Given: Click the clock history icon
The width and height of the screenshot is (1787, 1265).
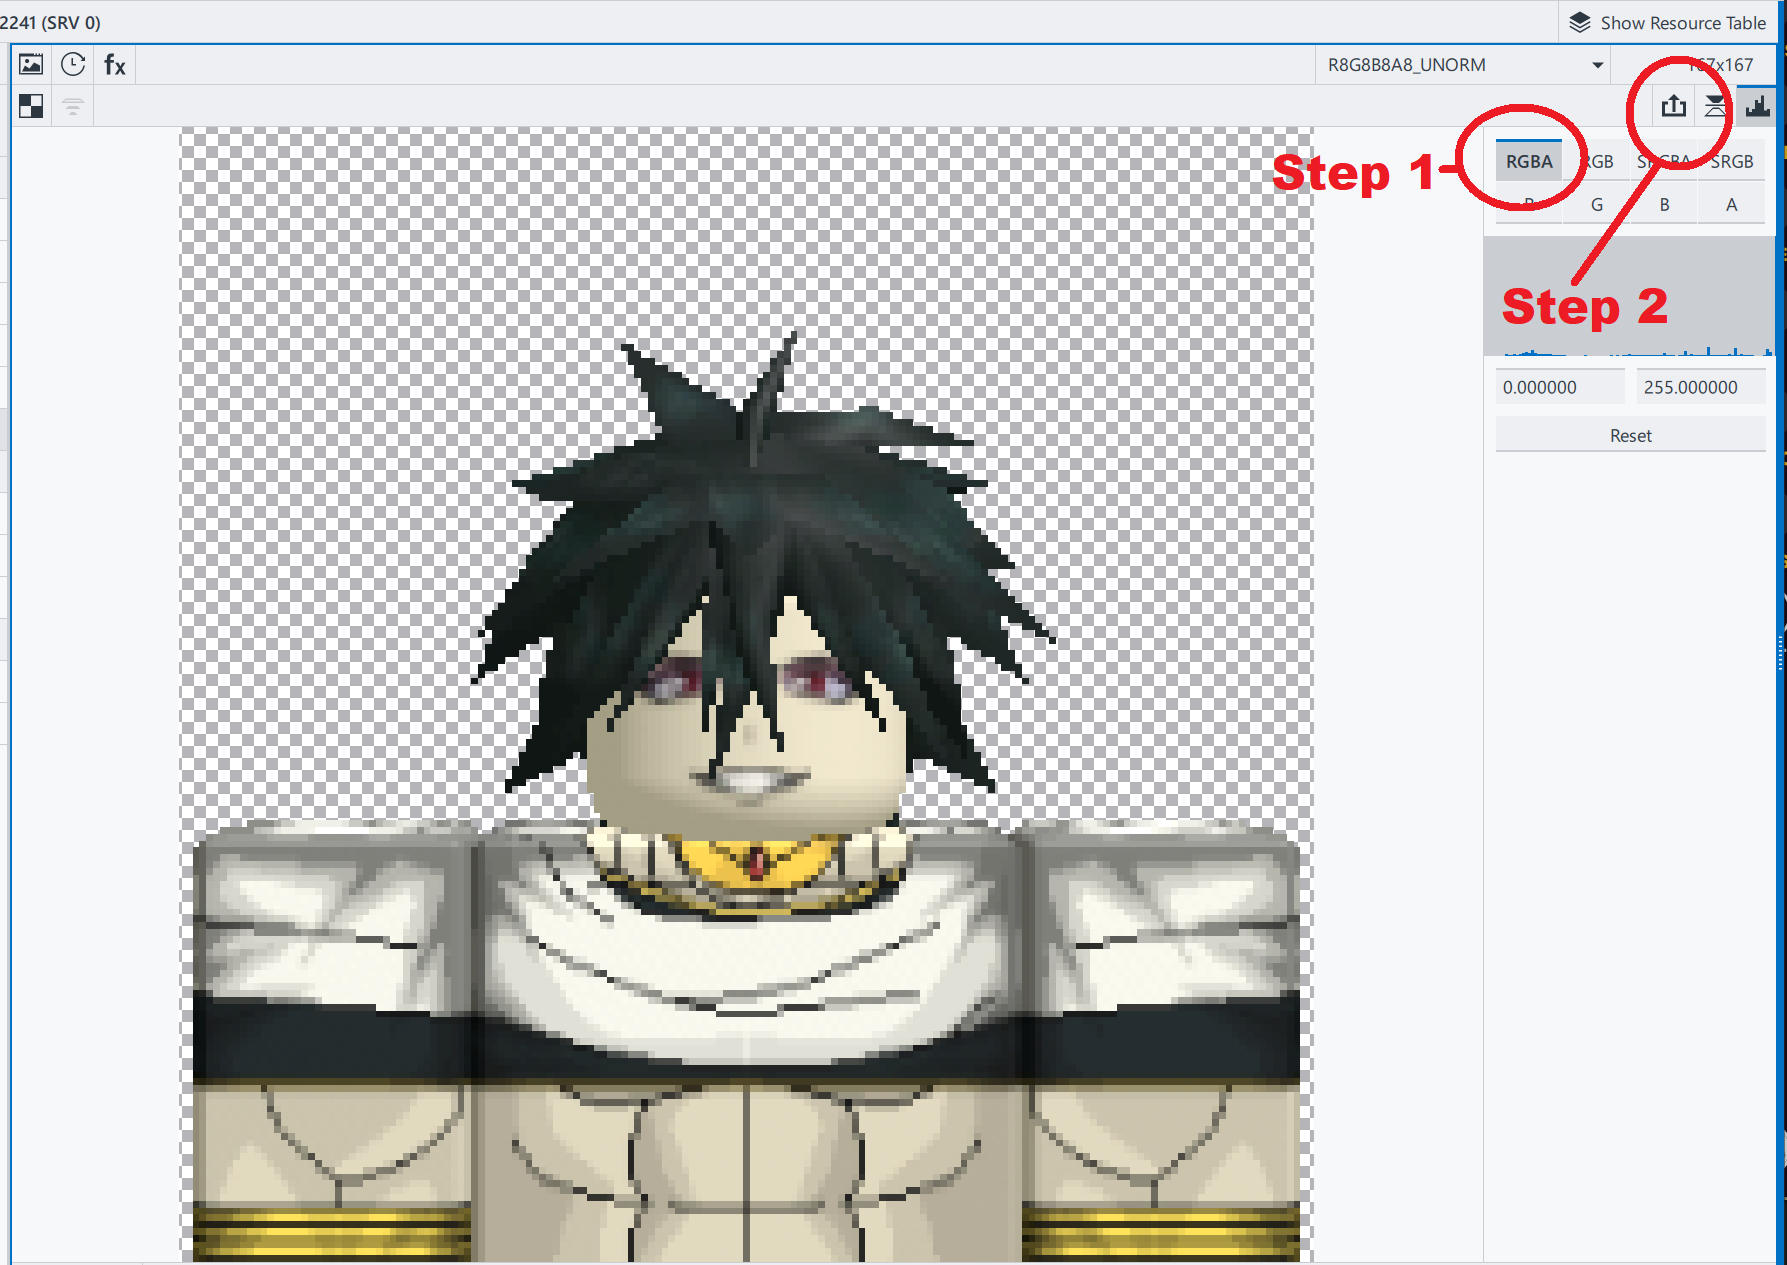Looking at the screenshot, I should (x=73, y=65).
